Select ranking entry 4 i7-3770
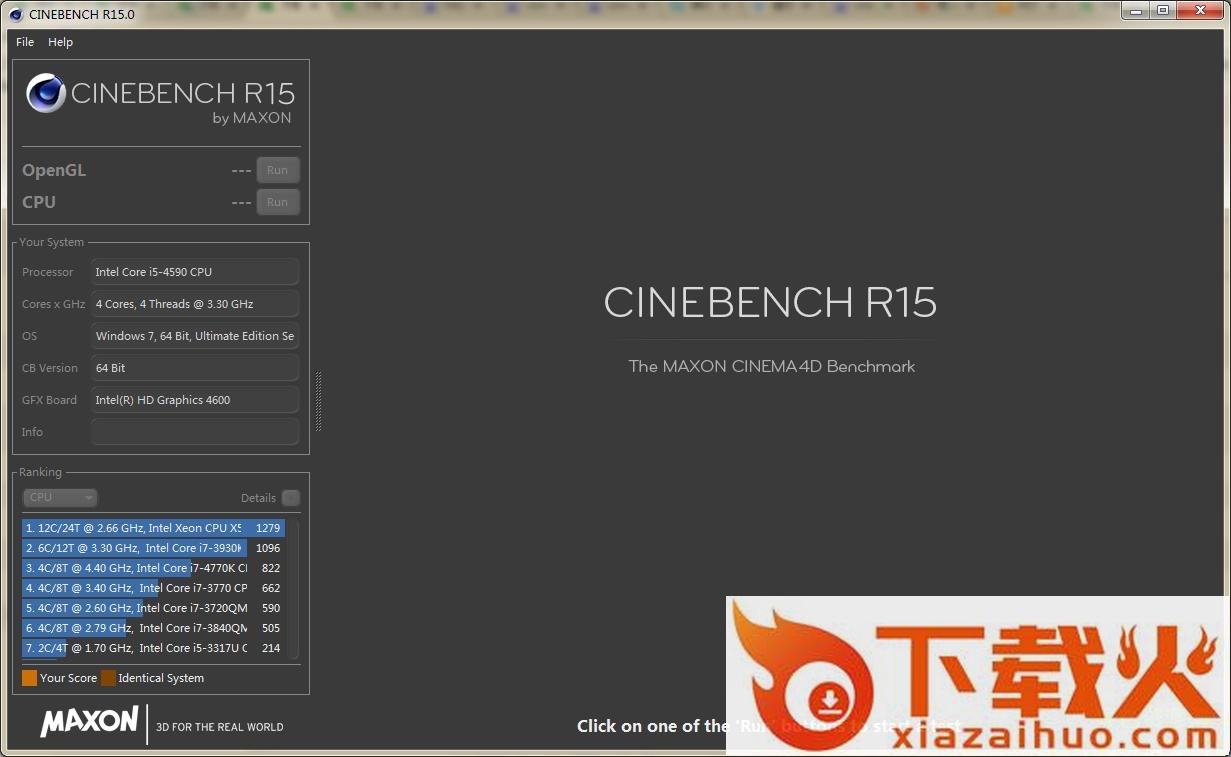Viewport: 1231px width, 757px height. point(154,588)
